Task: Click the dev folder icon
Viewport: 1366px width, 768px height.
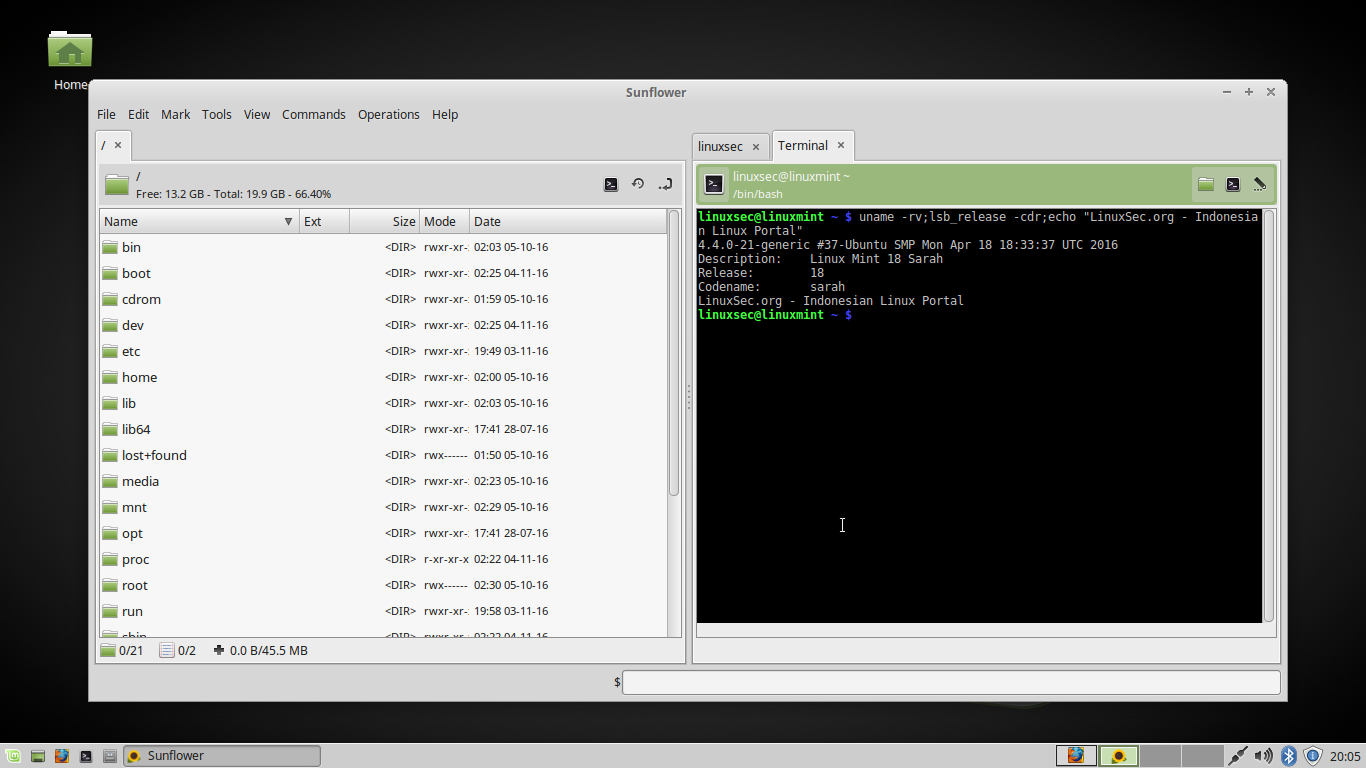Action: 110,325
